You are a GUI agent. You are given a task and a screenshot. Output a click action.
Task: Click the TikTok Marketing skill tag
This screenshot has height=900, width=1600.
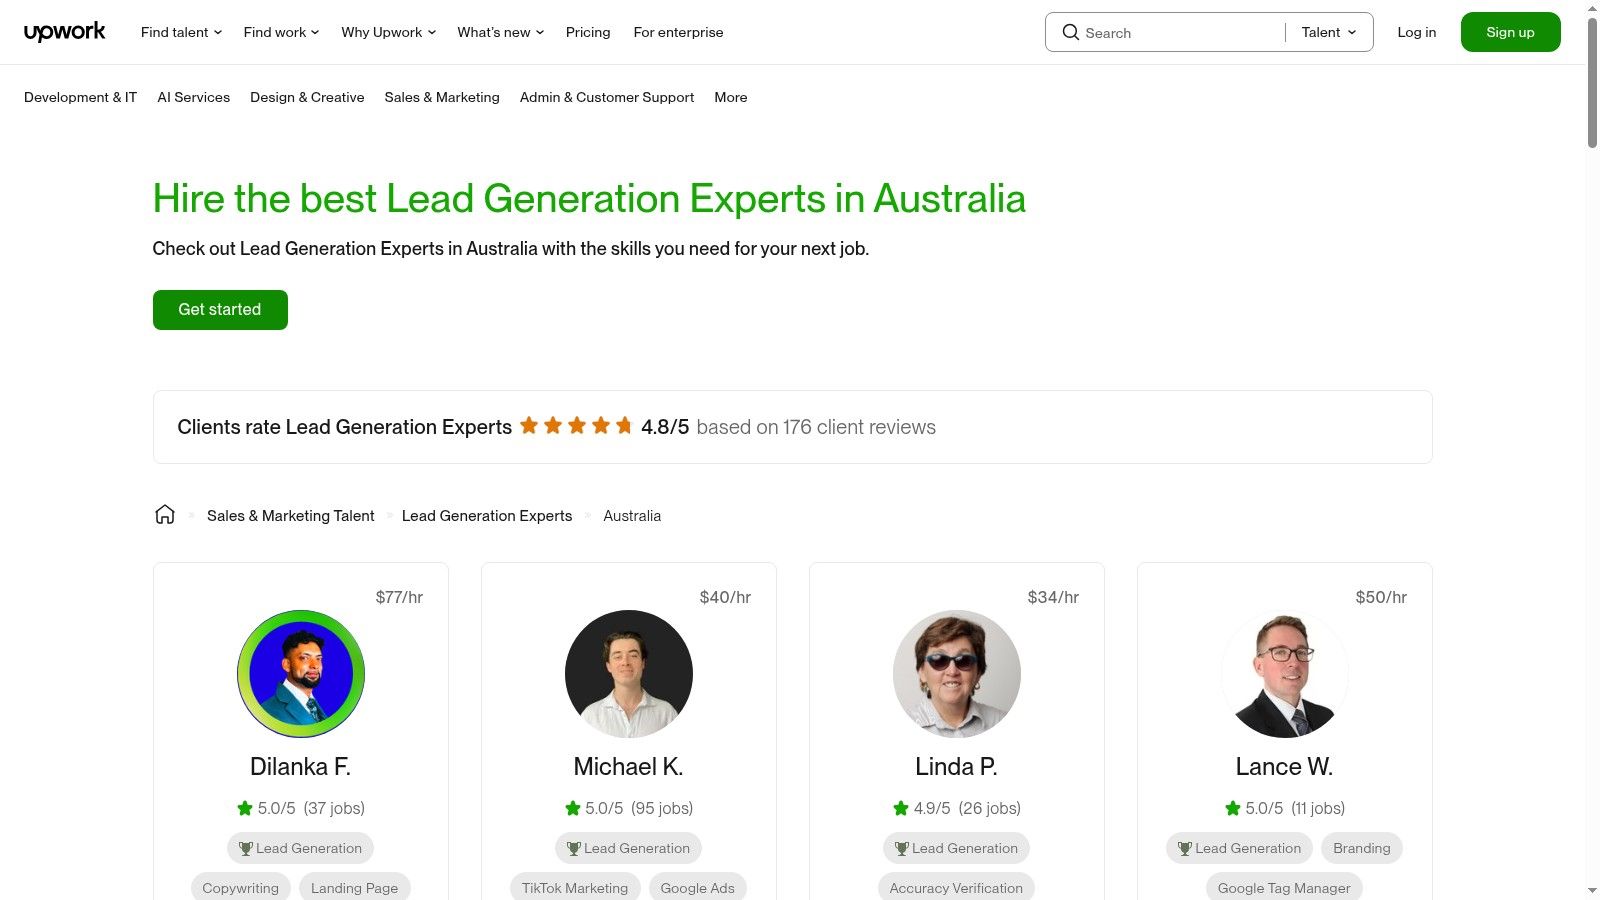(x=575, y=888)
